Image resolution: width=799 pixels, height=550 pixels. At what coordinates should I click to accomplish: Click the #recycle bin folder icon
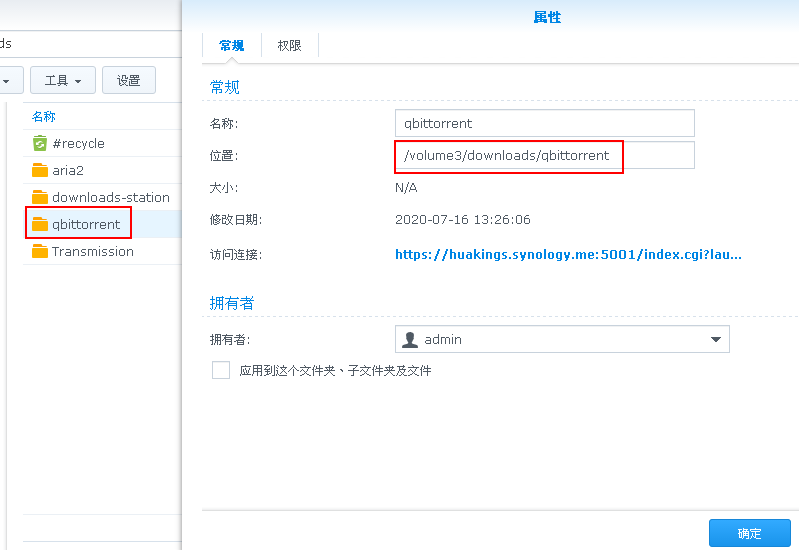pyautogui.click(x=40, y=144)
